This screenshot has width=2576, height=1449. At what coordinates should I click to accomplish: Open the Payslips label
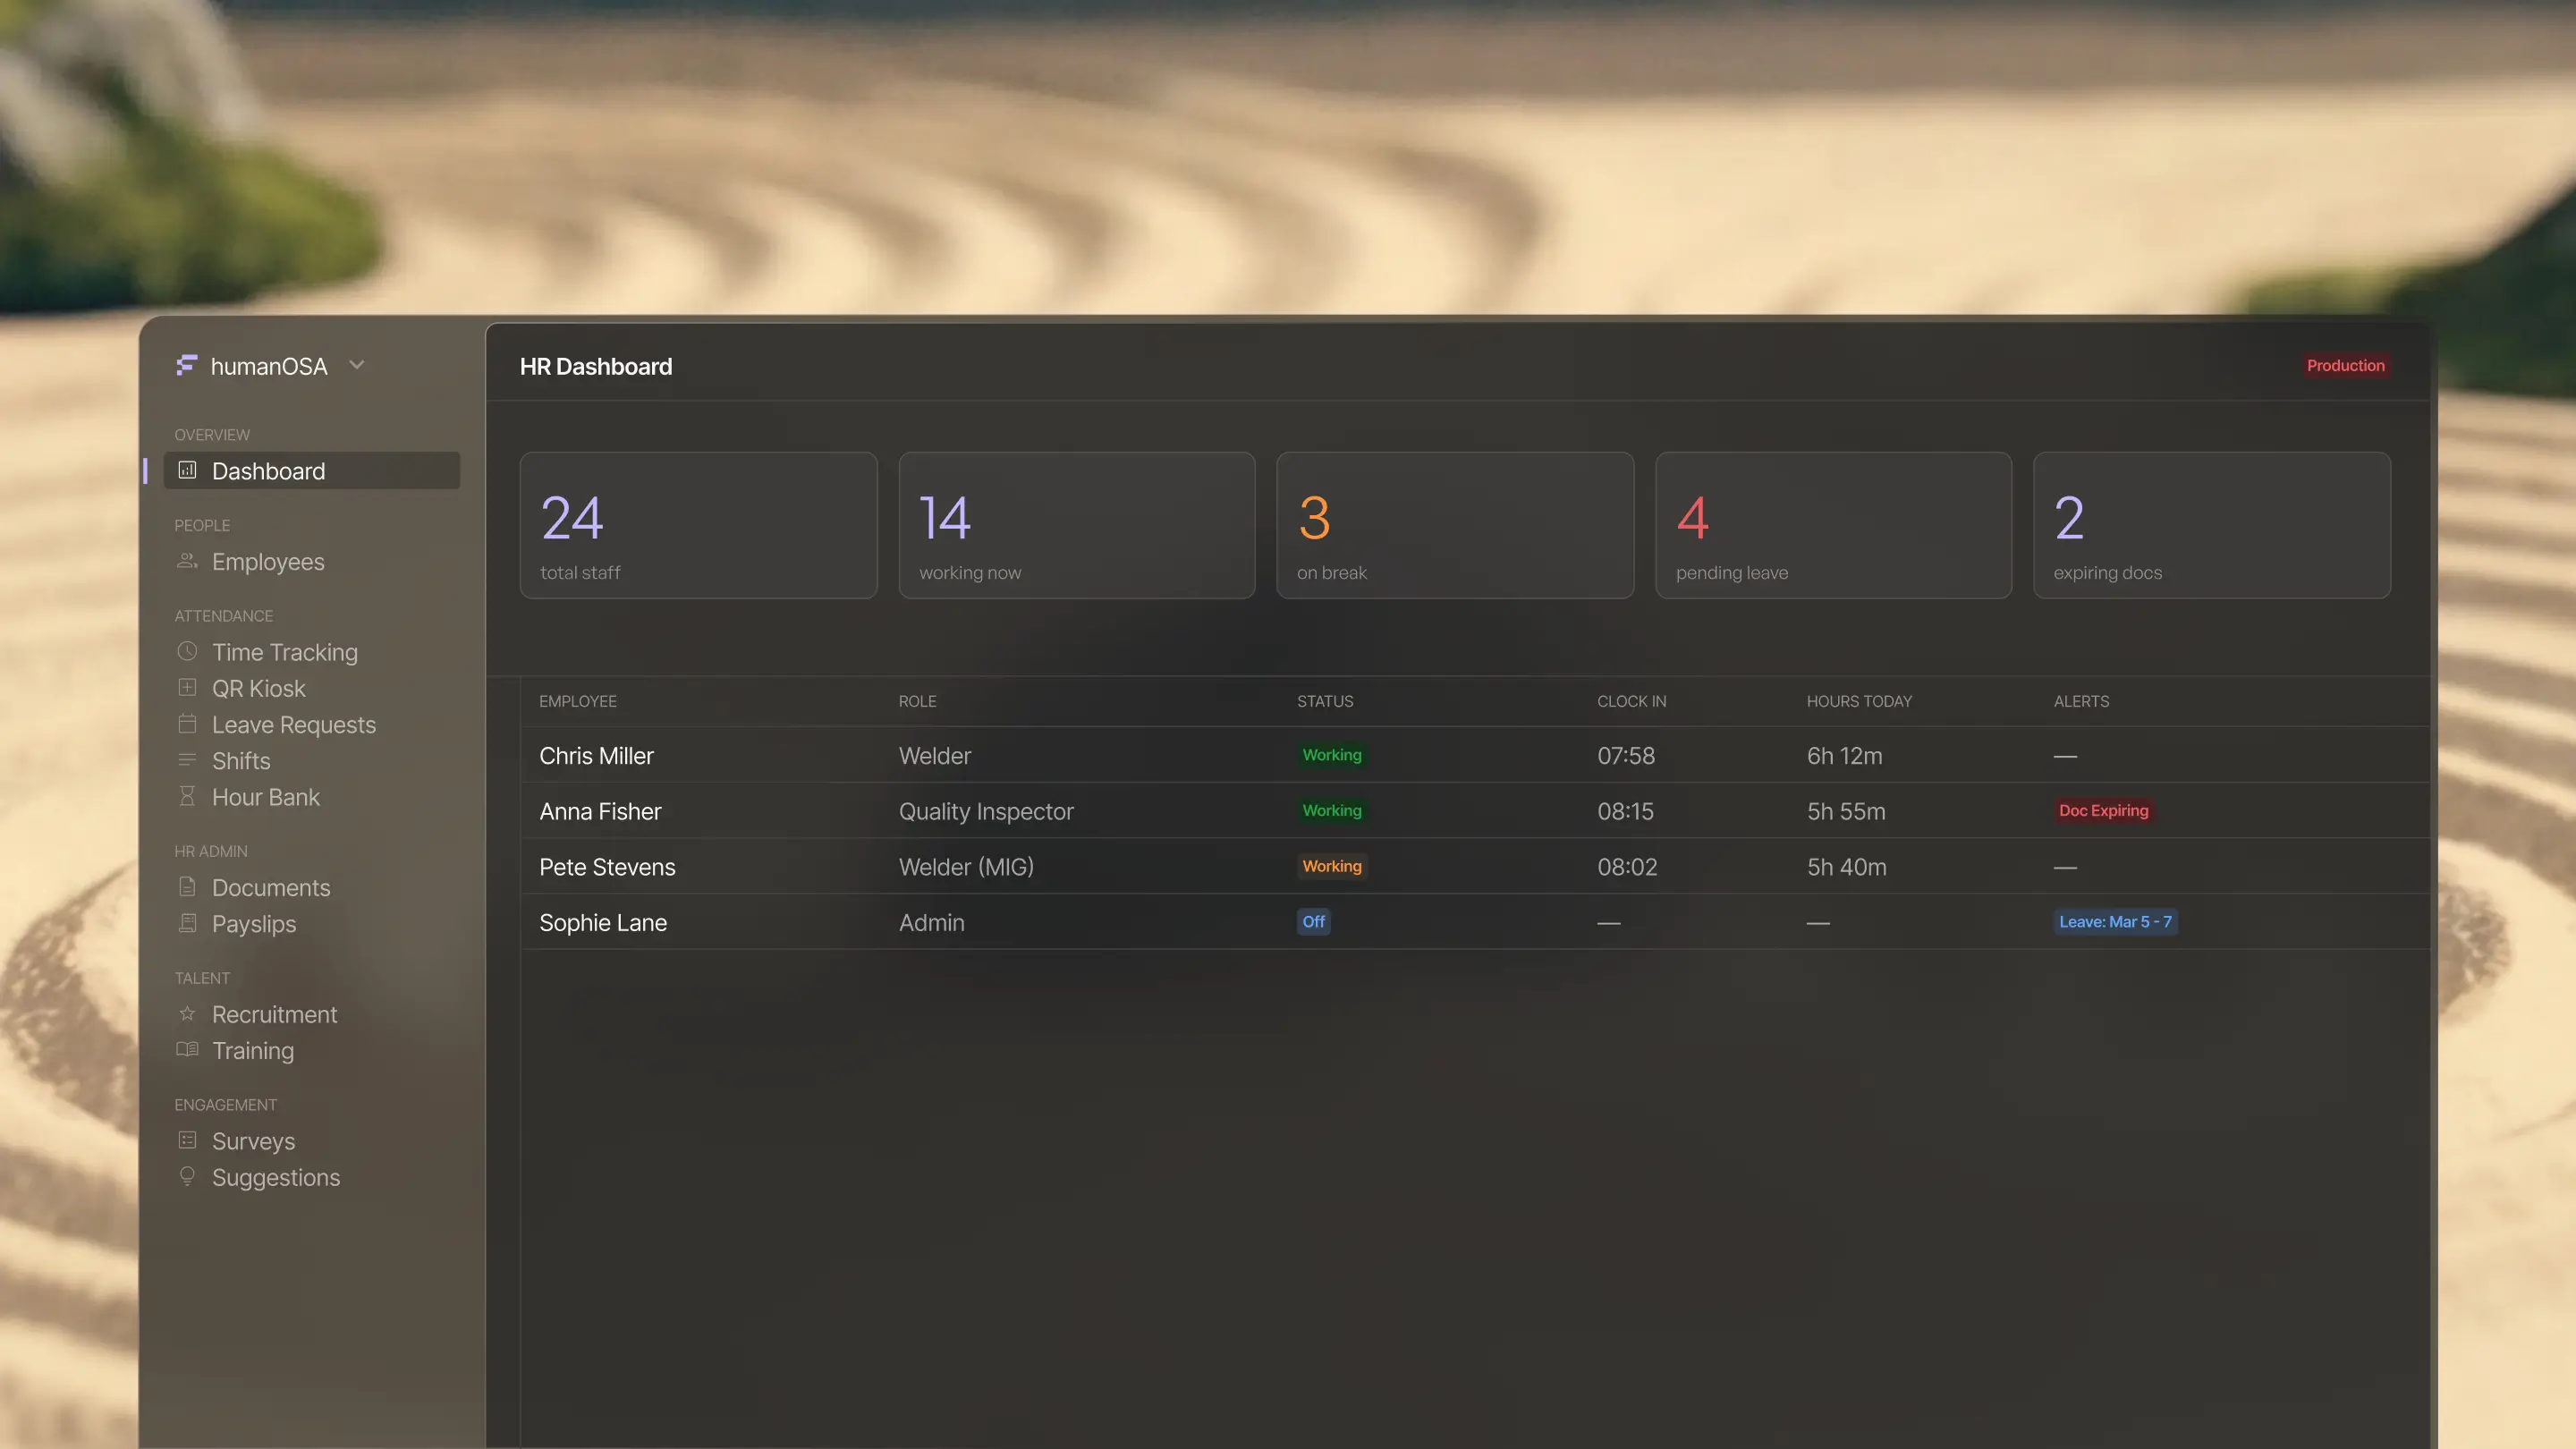coord(254,924)
